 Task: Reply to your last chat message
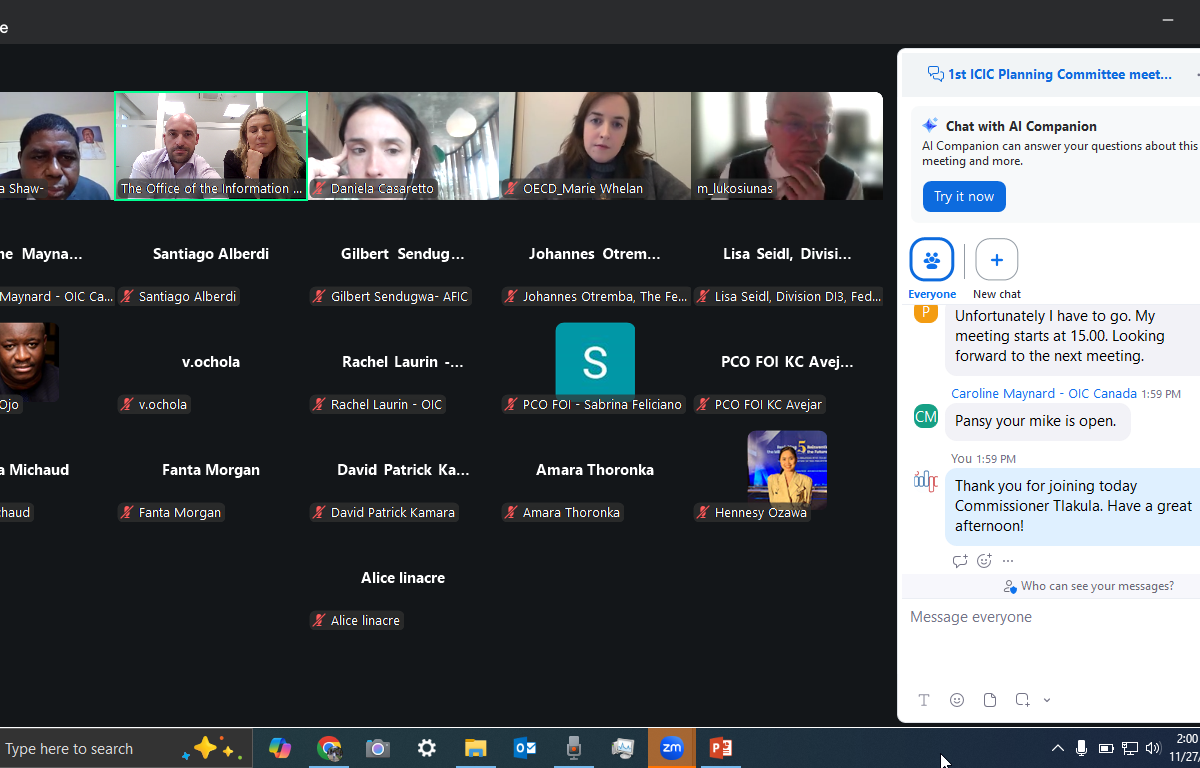(x=960, y=561)
